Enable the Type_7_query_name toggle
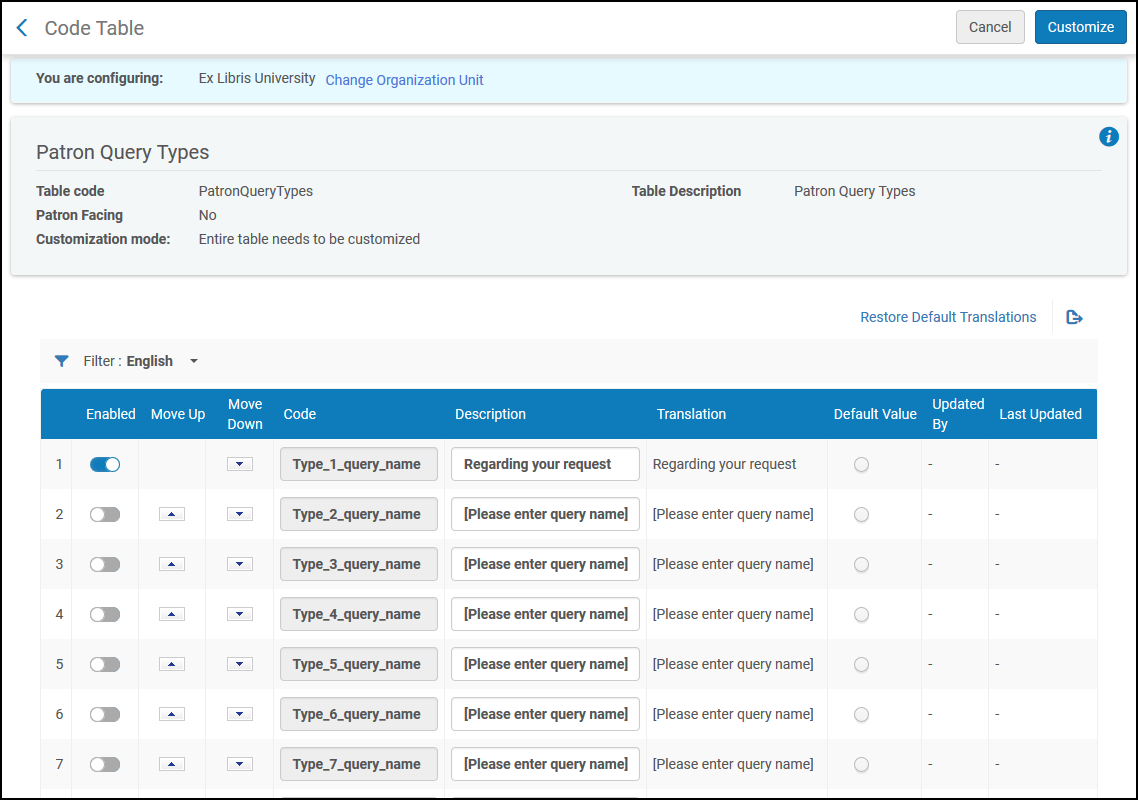The image size is (1138, 800). click(105, 764)
